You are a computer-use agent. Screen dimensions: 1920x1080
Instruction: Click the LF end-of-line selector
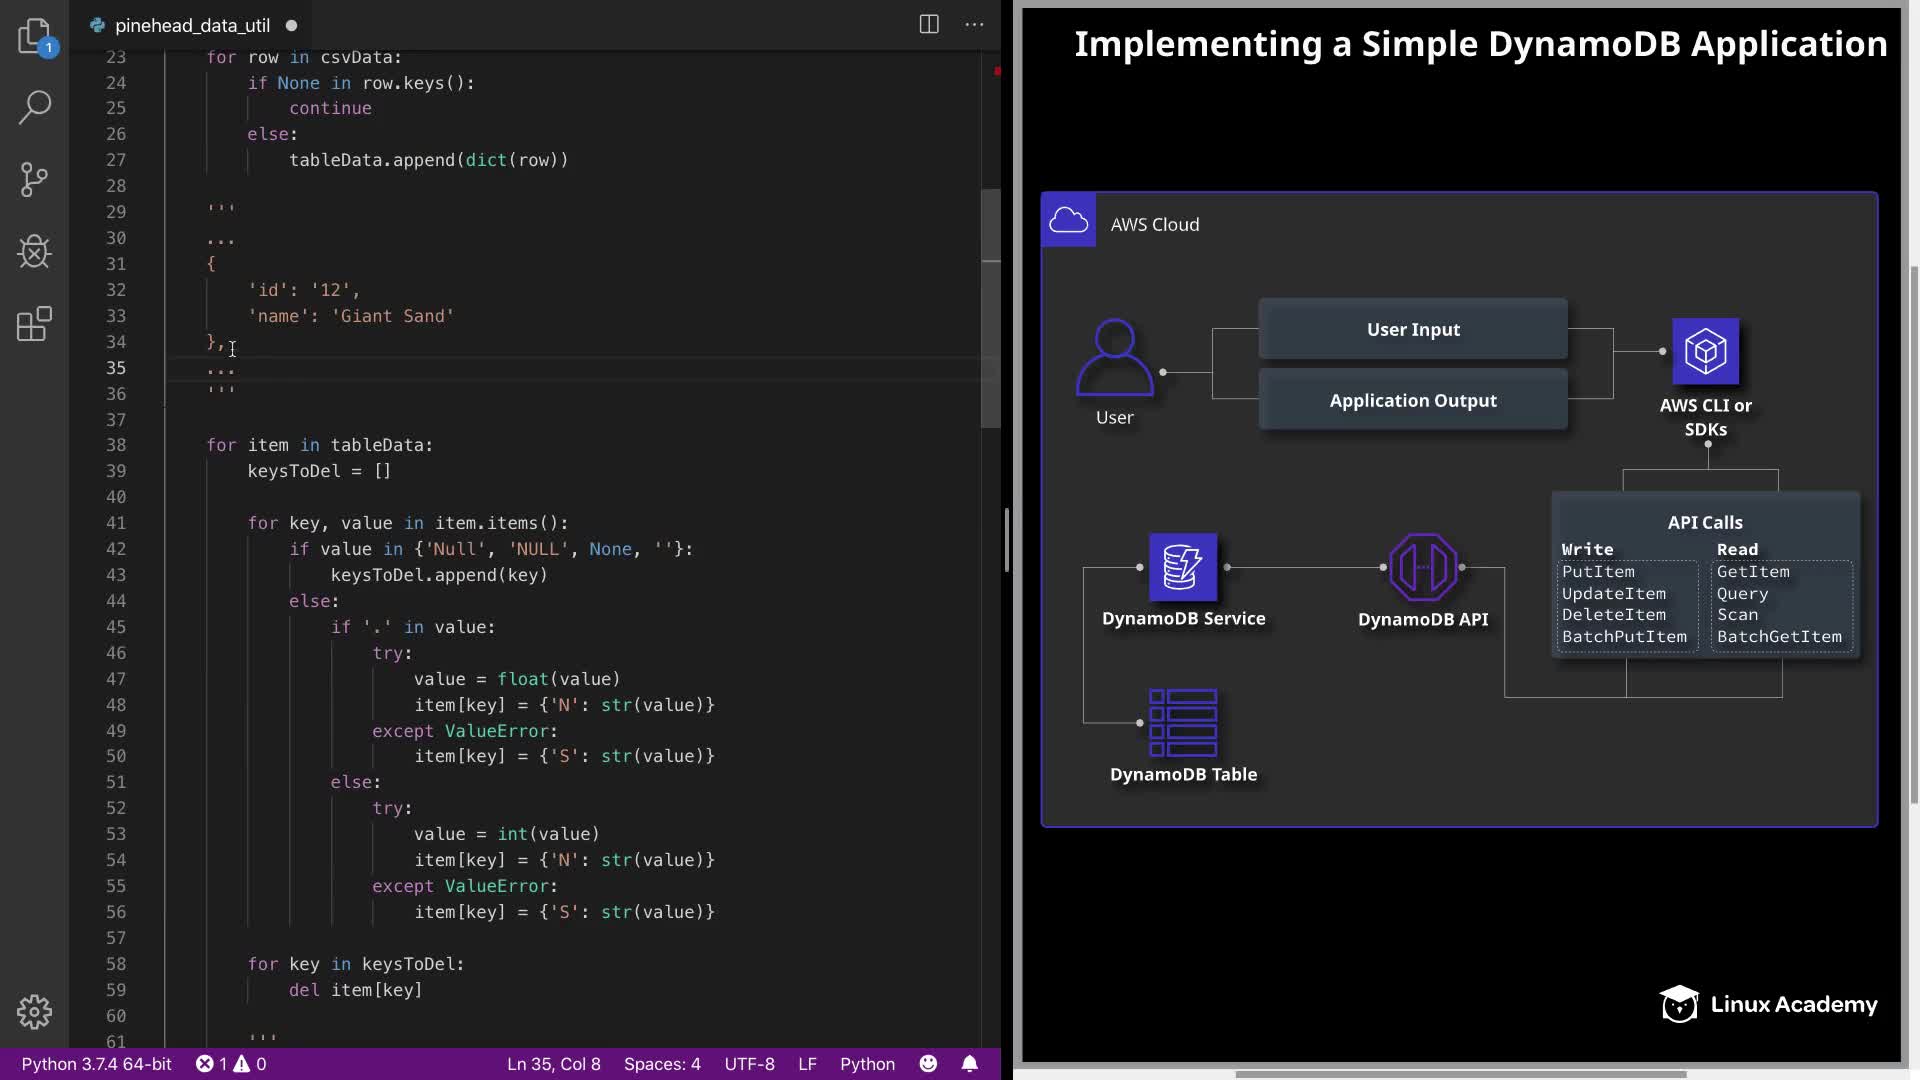pos(807,1064)
